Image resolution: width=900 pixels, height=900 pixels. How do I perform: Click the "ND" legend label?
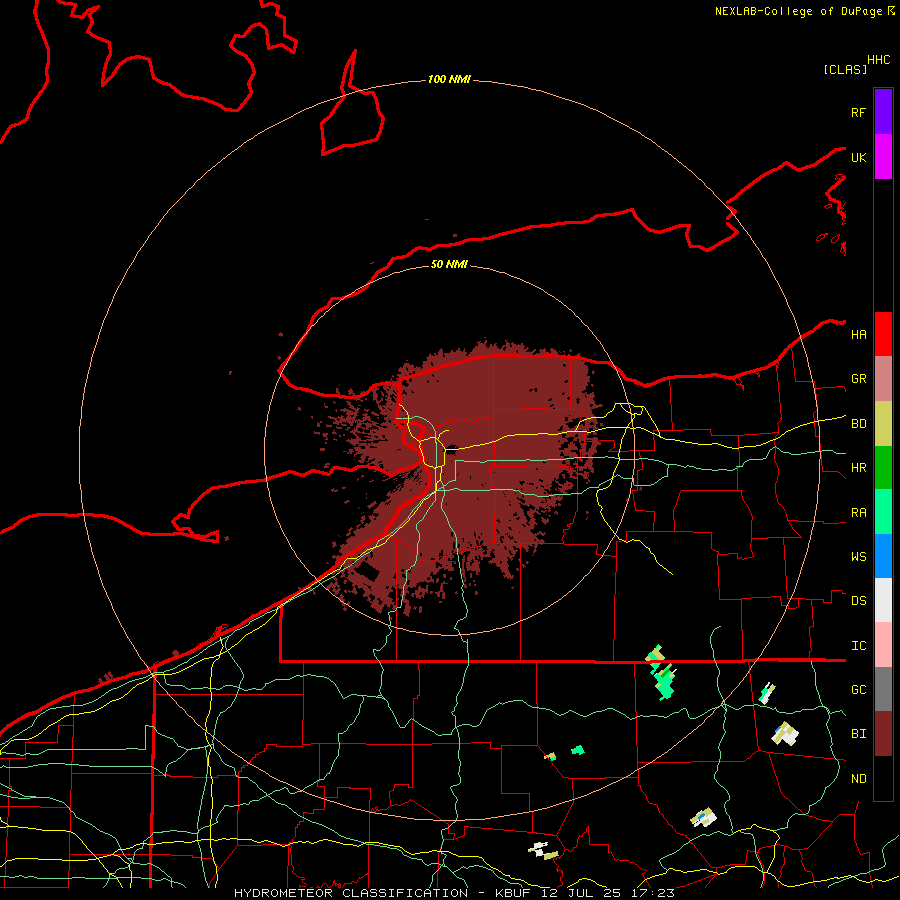tap(858, 779)
